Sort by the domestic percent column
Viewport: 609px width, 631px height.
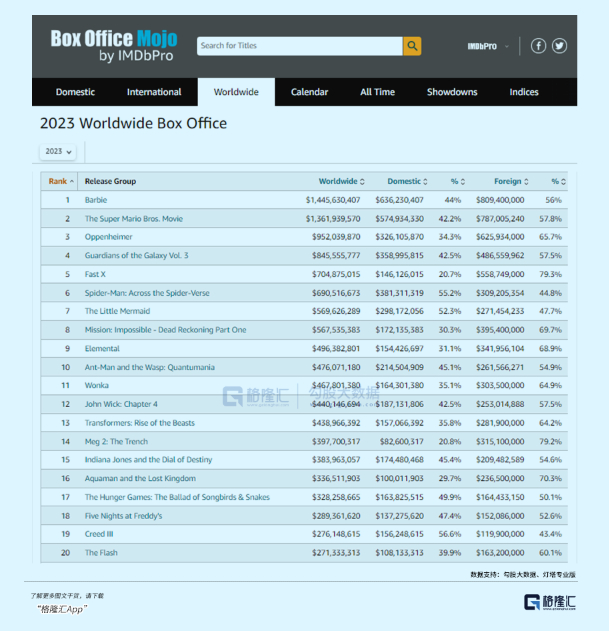coord(458,181)
